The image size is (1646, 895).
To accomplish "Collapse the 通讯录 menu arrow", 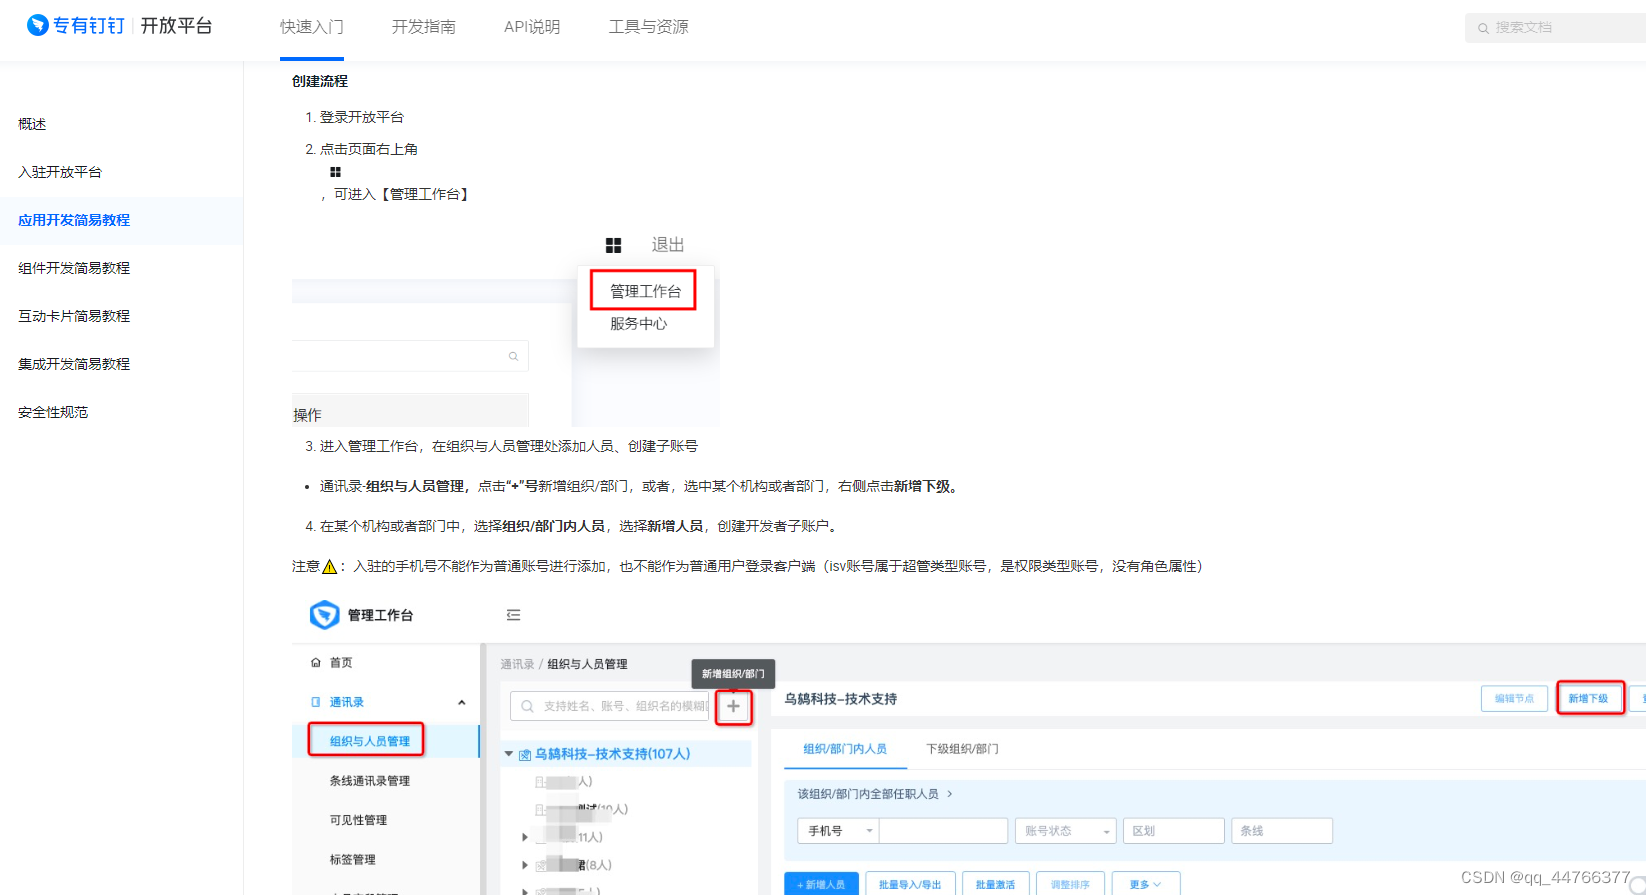I will (462, 702).
